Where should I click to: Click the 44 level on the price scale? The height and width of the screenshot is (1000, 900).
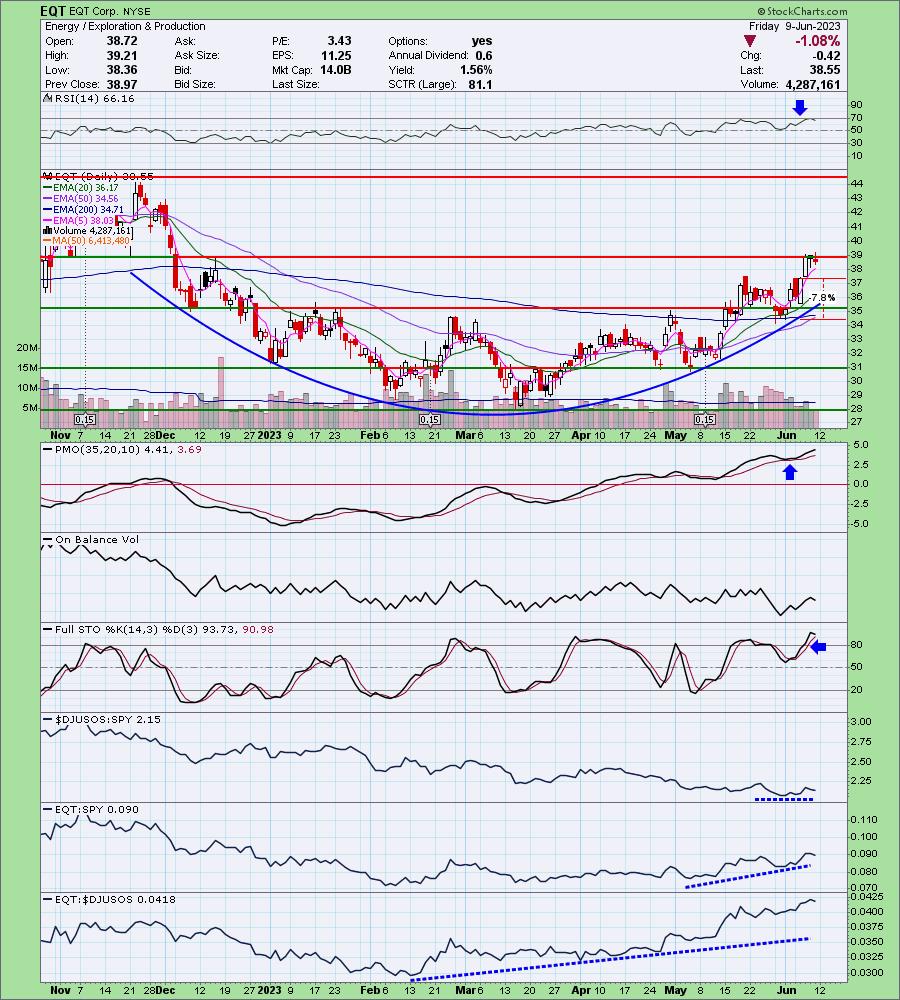point(857,183)
